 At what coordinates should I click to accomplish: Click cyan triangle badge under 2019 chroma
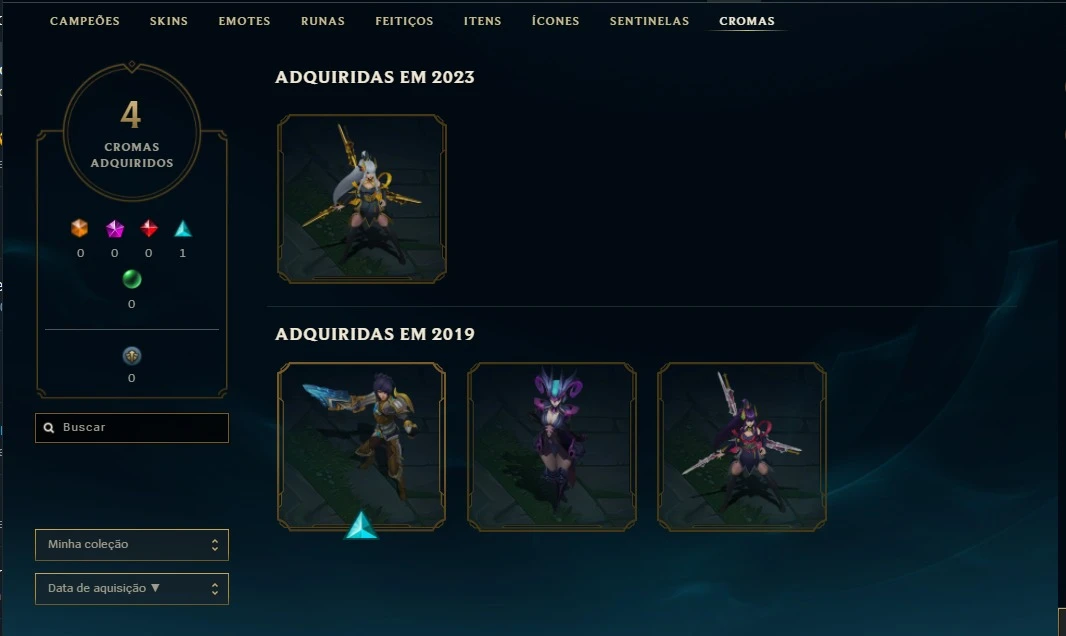click(x=361, y=525)
